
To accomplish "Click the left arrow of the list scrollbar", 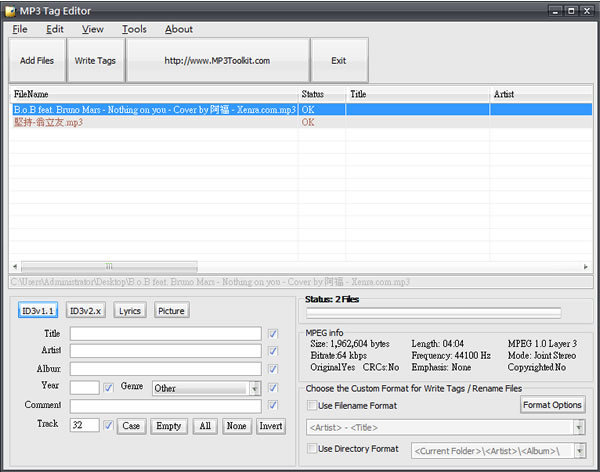I will (x=15, y=266).
